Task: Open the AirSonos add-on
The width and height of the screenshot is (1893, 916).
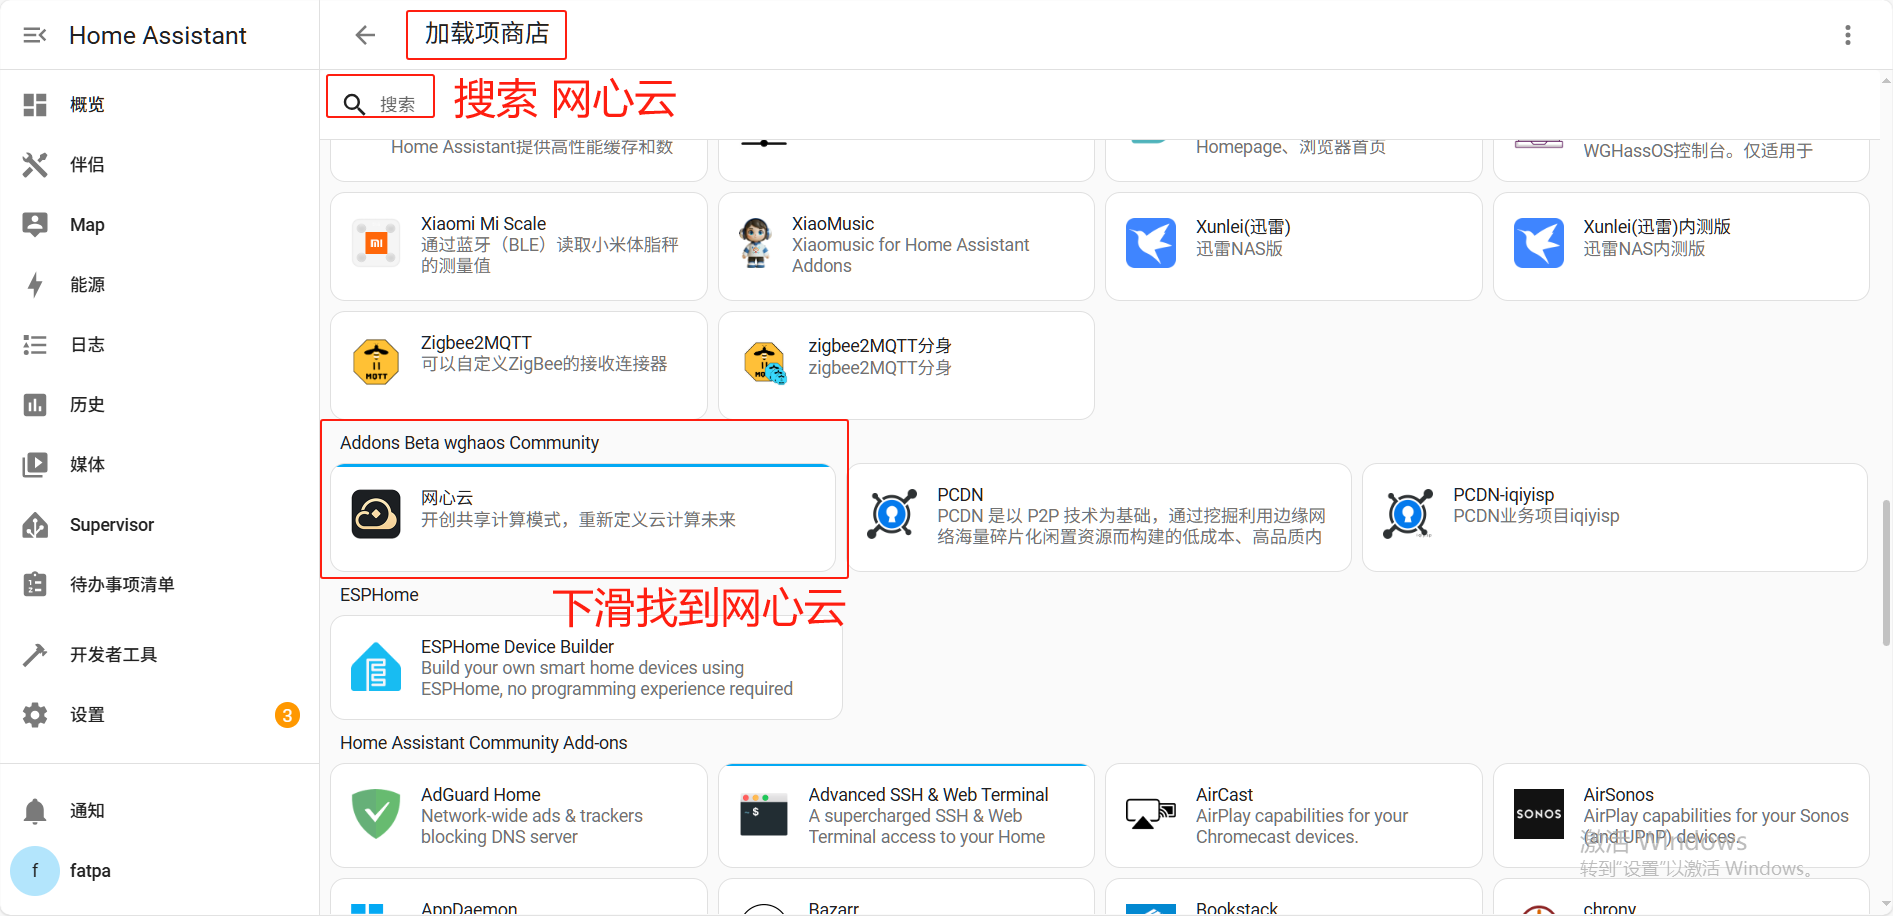Action: pos(1681,816)
